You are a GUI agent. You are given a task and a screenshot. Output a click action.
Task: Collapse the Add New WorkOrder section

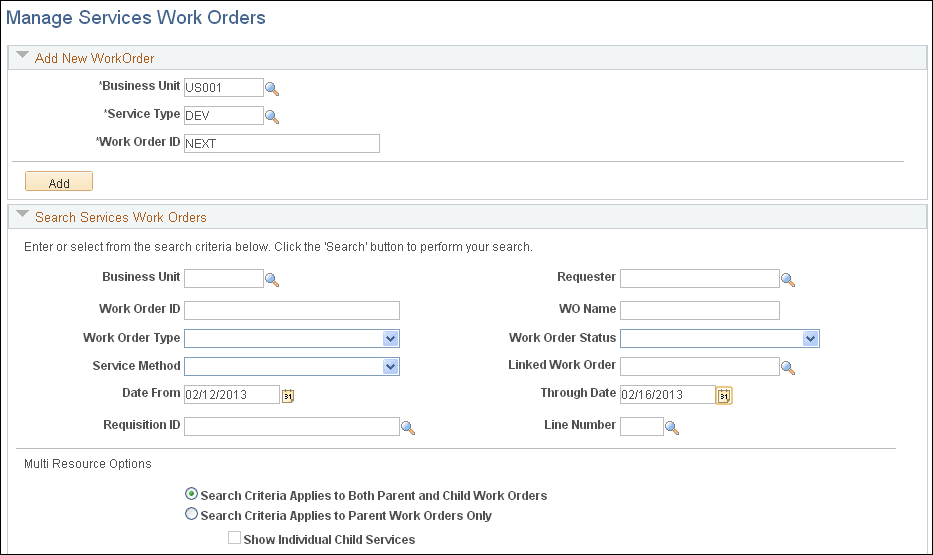point(23,55)
